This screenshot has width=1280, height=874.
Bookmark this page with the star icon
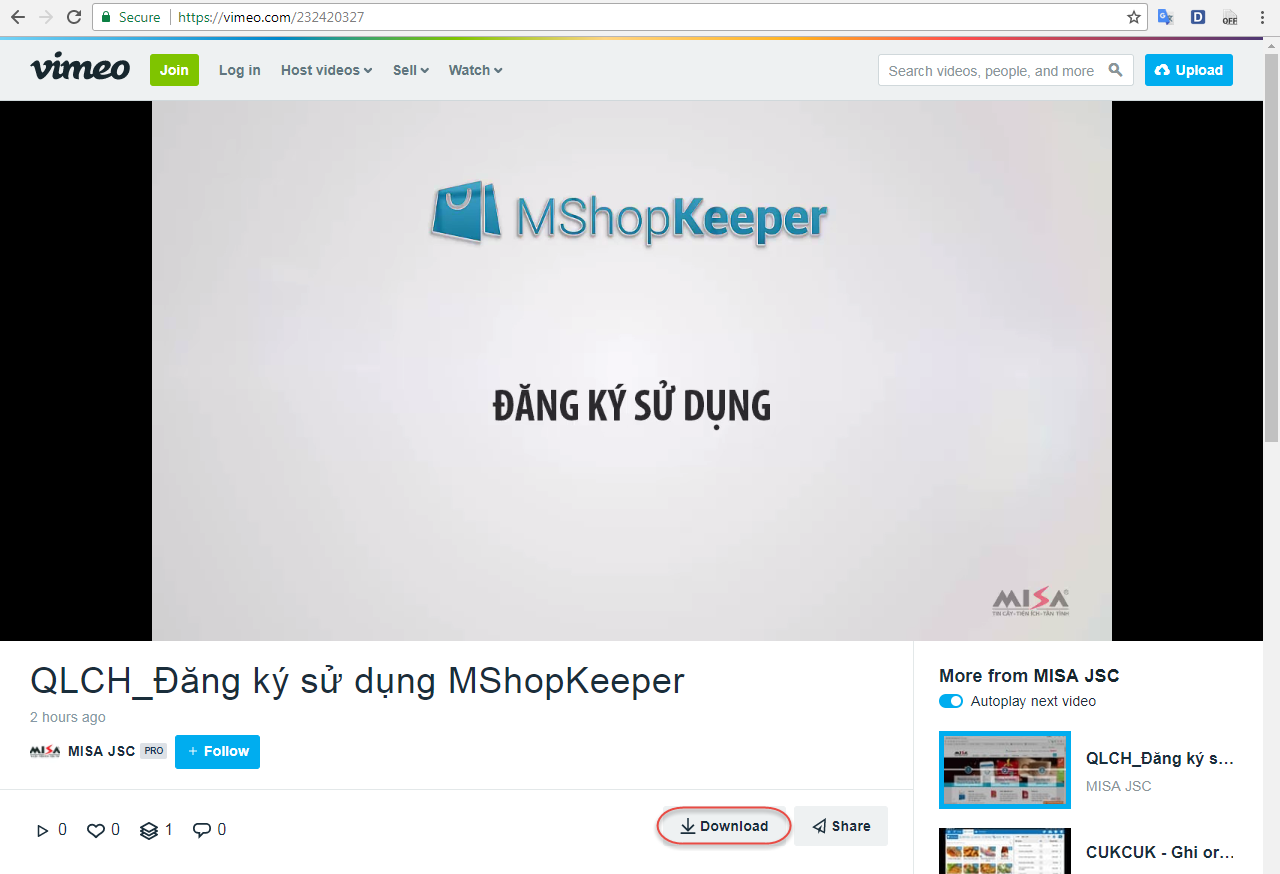click(x=1134, y=17)
